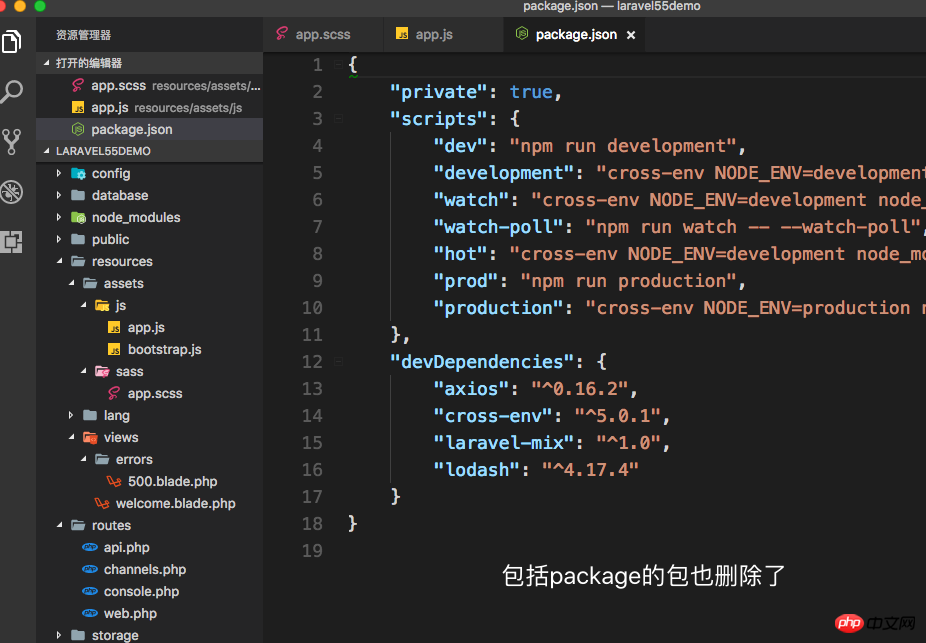Collapse the assets folder arrow
This screenshot has height=643, width=926.
[71, 283]
